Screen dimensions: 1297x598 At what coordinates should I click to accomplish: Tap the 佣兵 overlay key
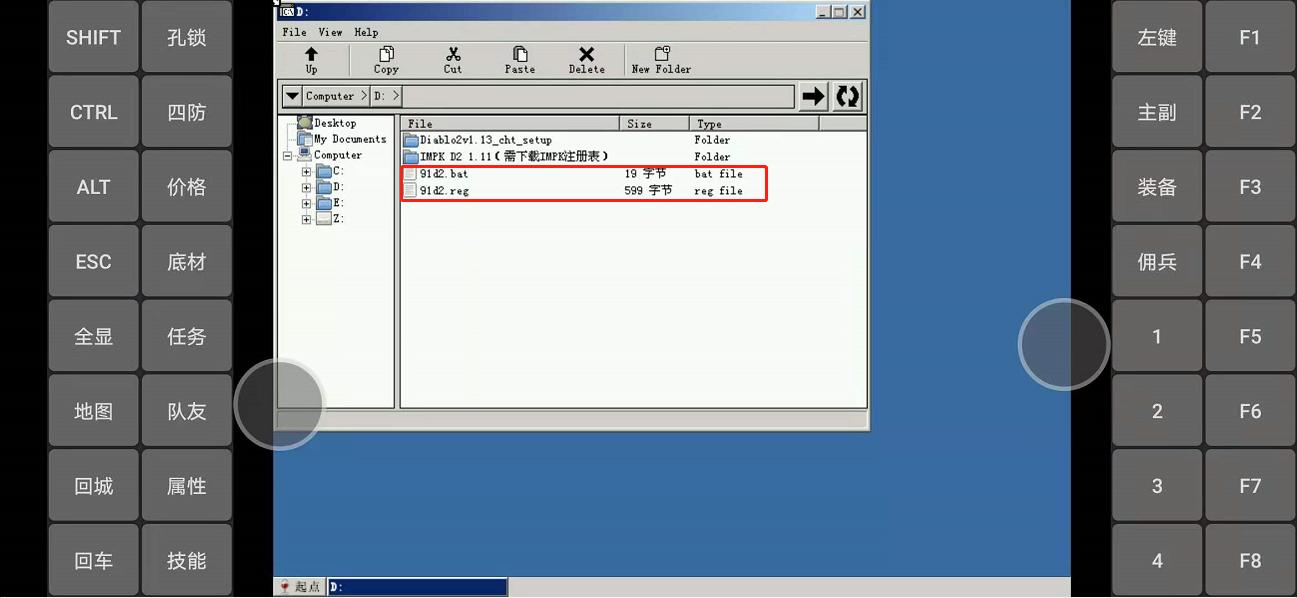coord(1157,262)
